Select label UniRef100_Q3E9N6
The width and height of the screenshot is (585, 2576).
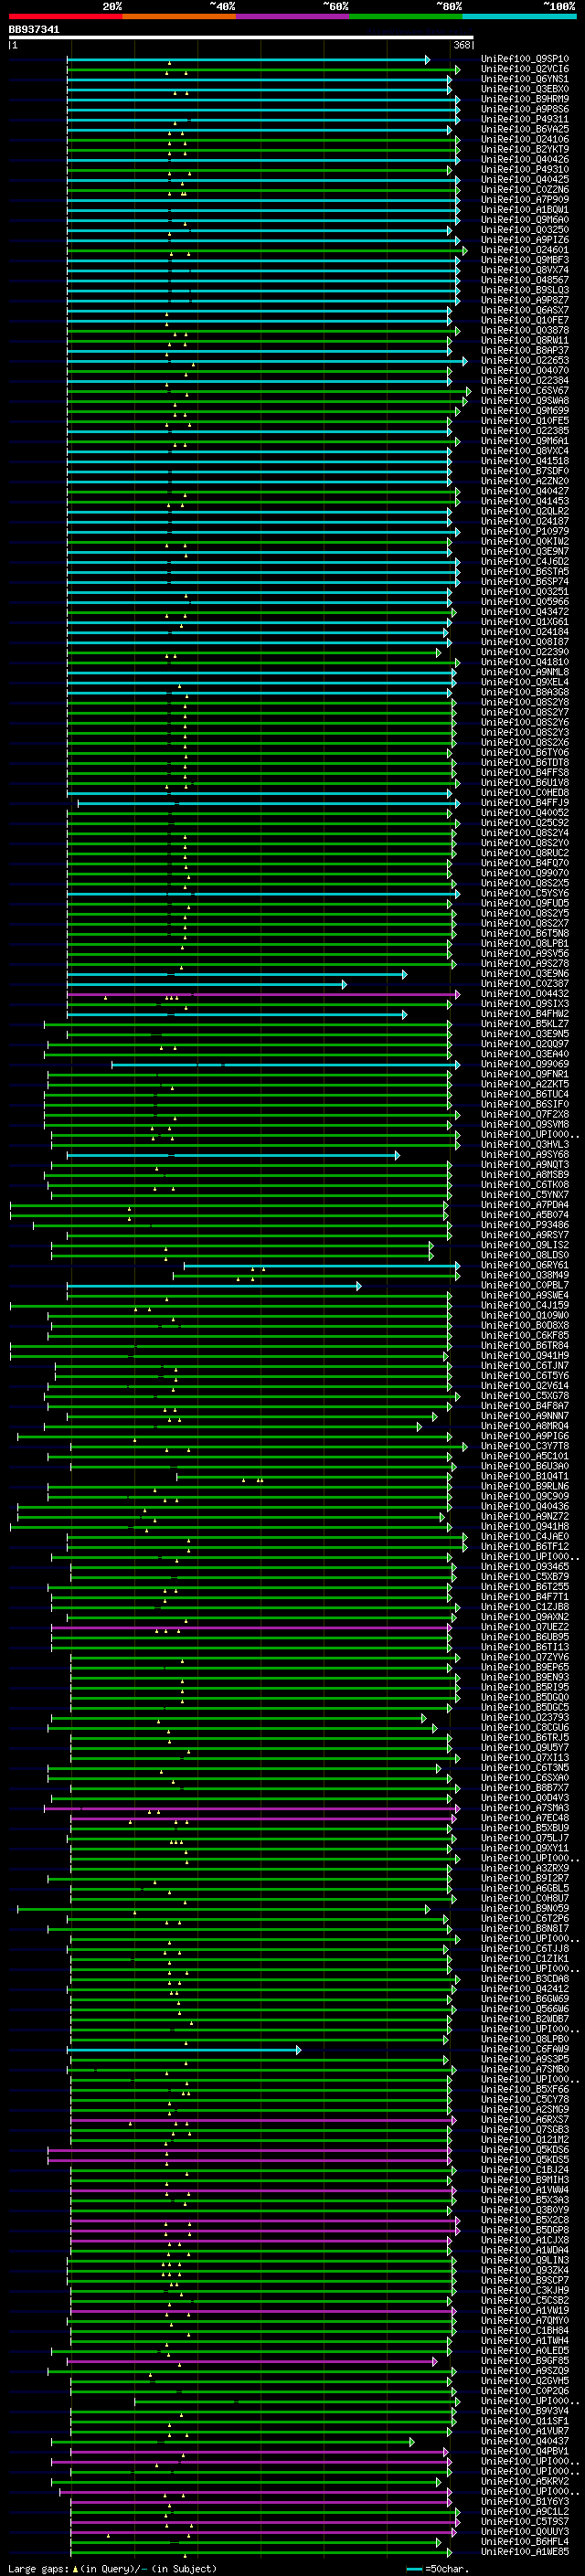[525, 974]
